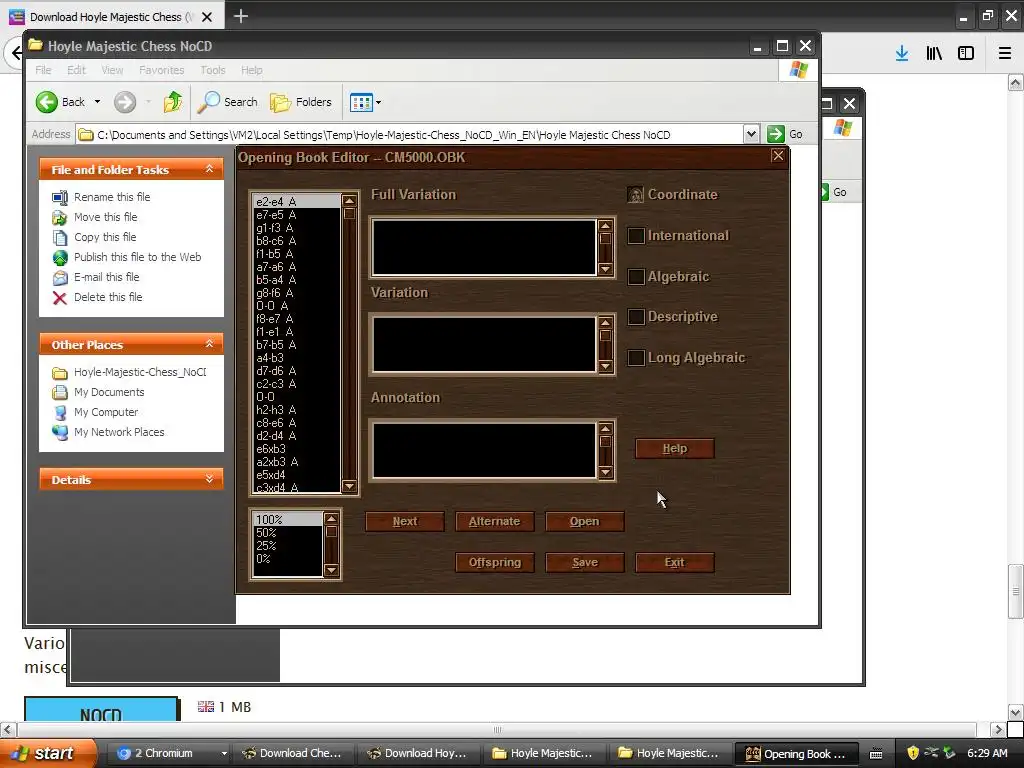
Task: Click Full Variation scroll up arrow
Action: pyautogui.click(x=605, y=226)
